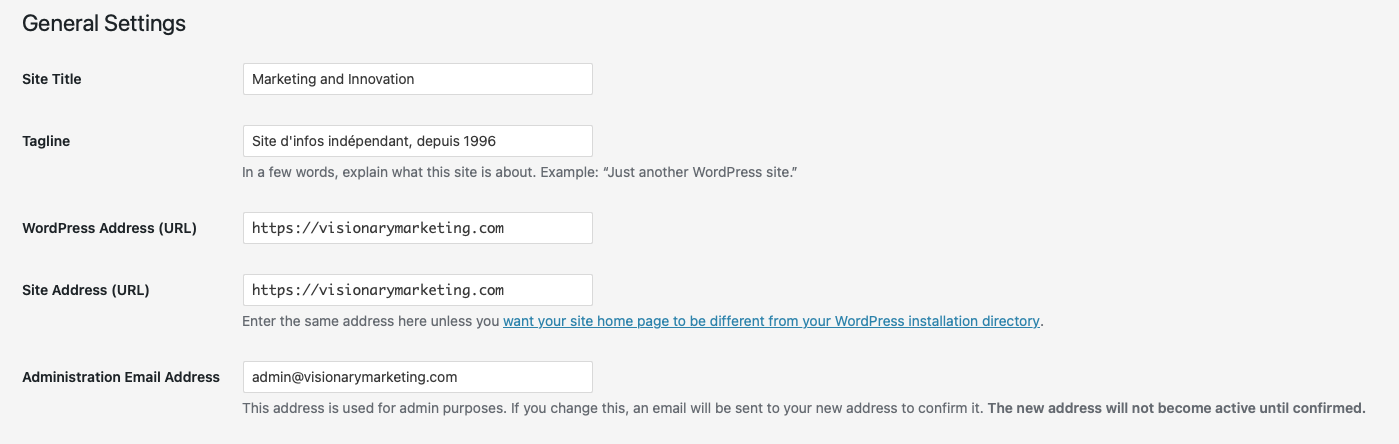Click the Administration Email Address label
Screen dimensions: 1399x444
point(121,377)
